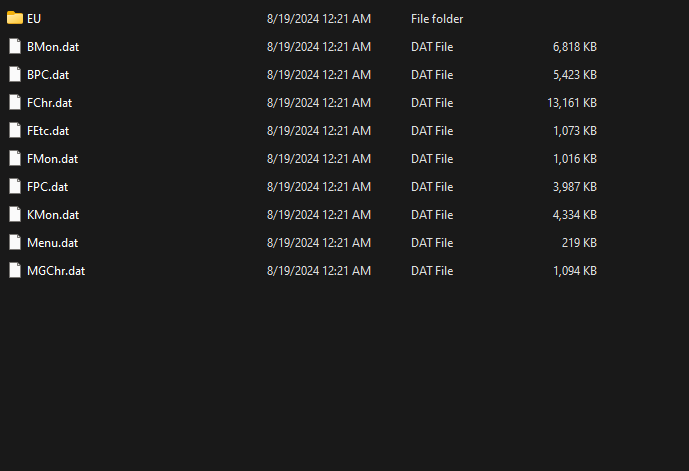Click the FPC.dat file icon
The height and width of the screenshot is (471, 689).
pyautogui.click(x=15, y=186)
